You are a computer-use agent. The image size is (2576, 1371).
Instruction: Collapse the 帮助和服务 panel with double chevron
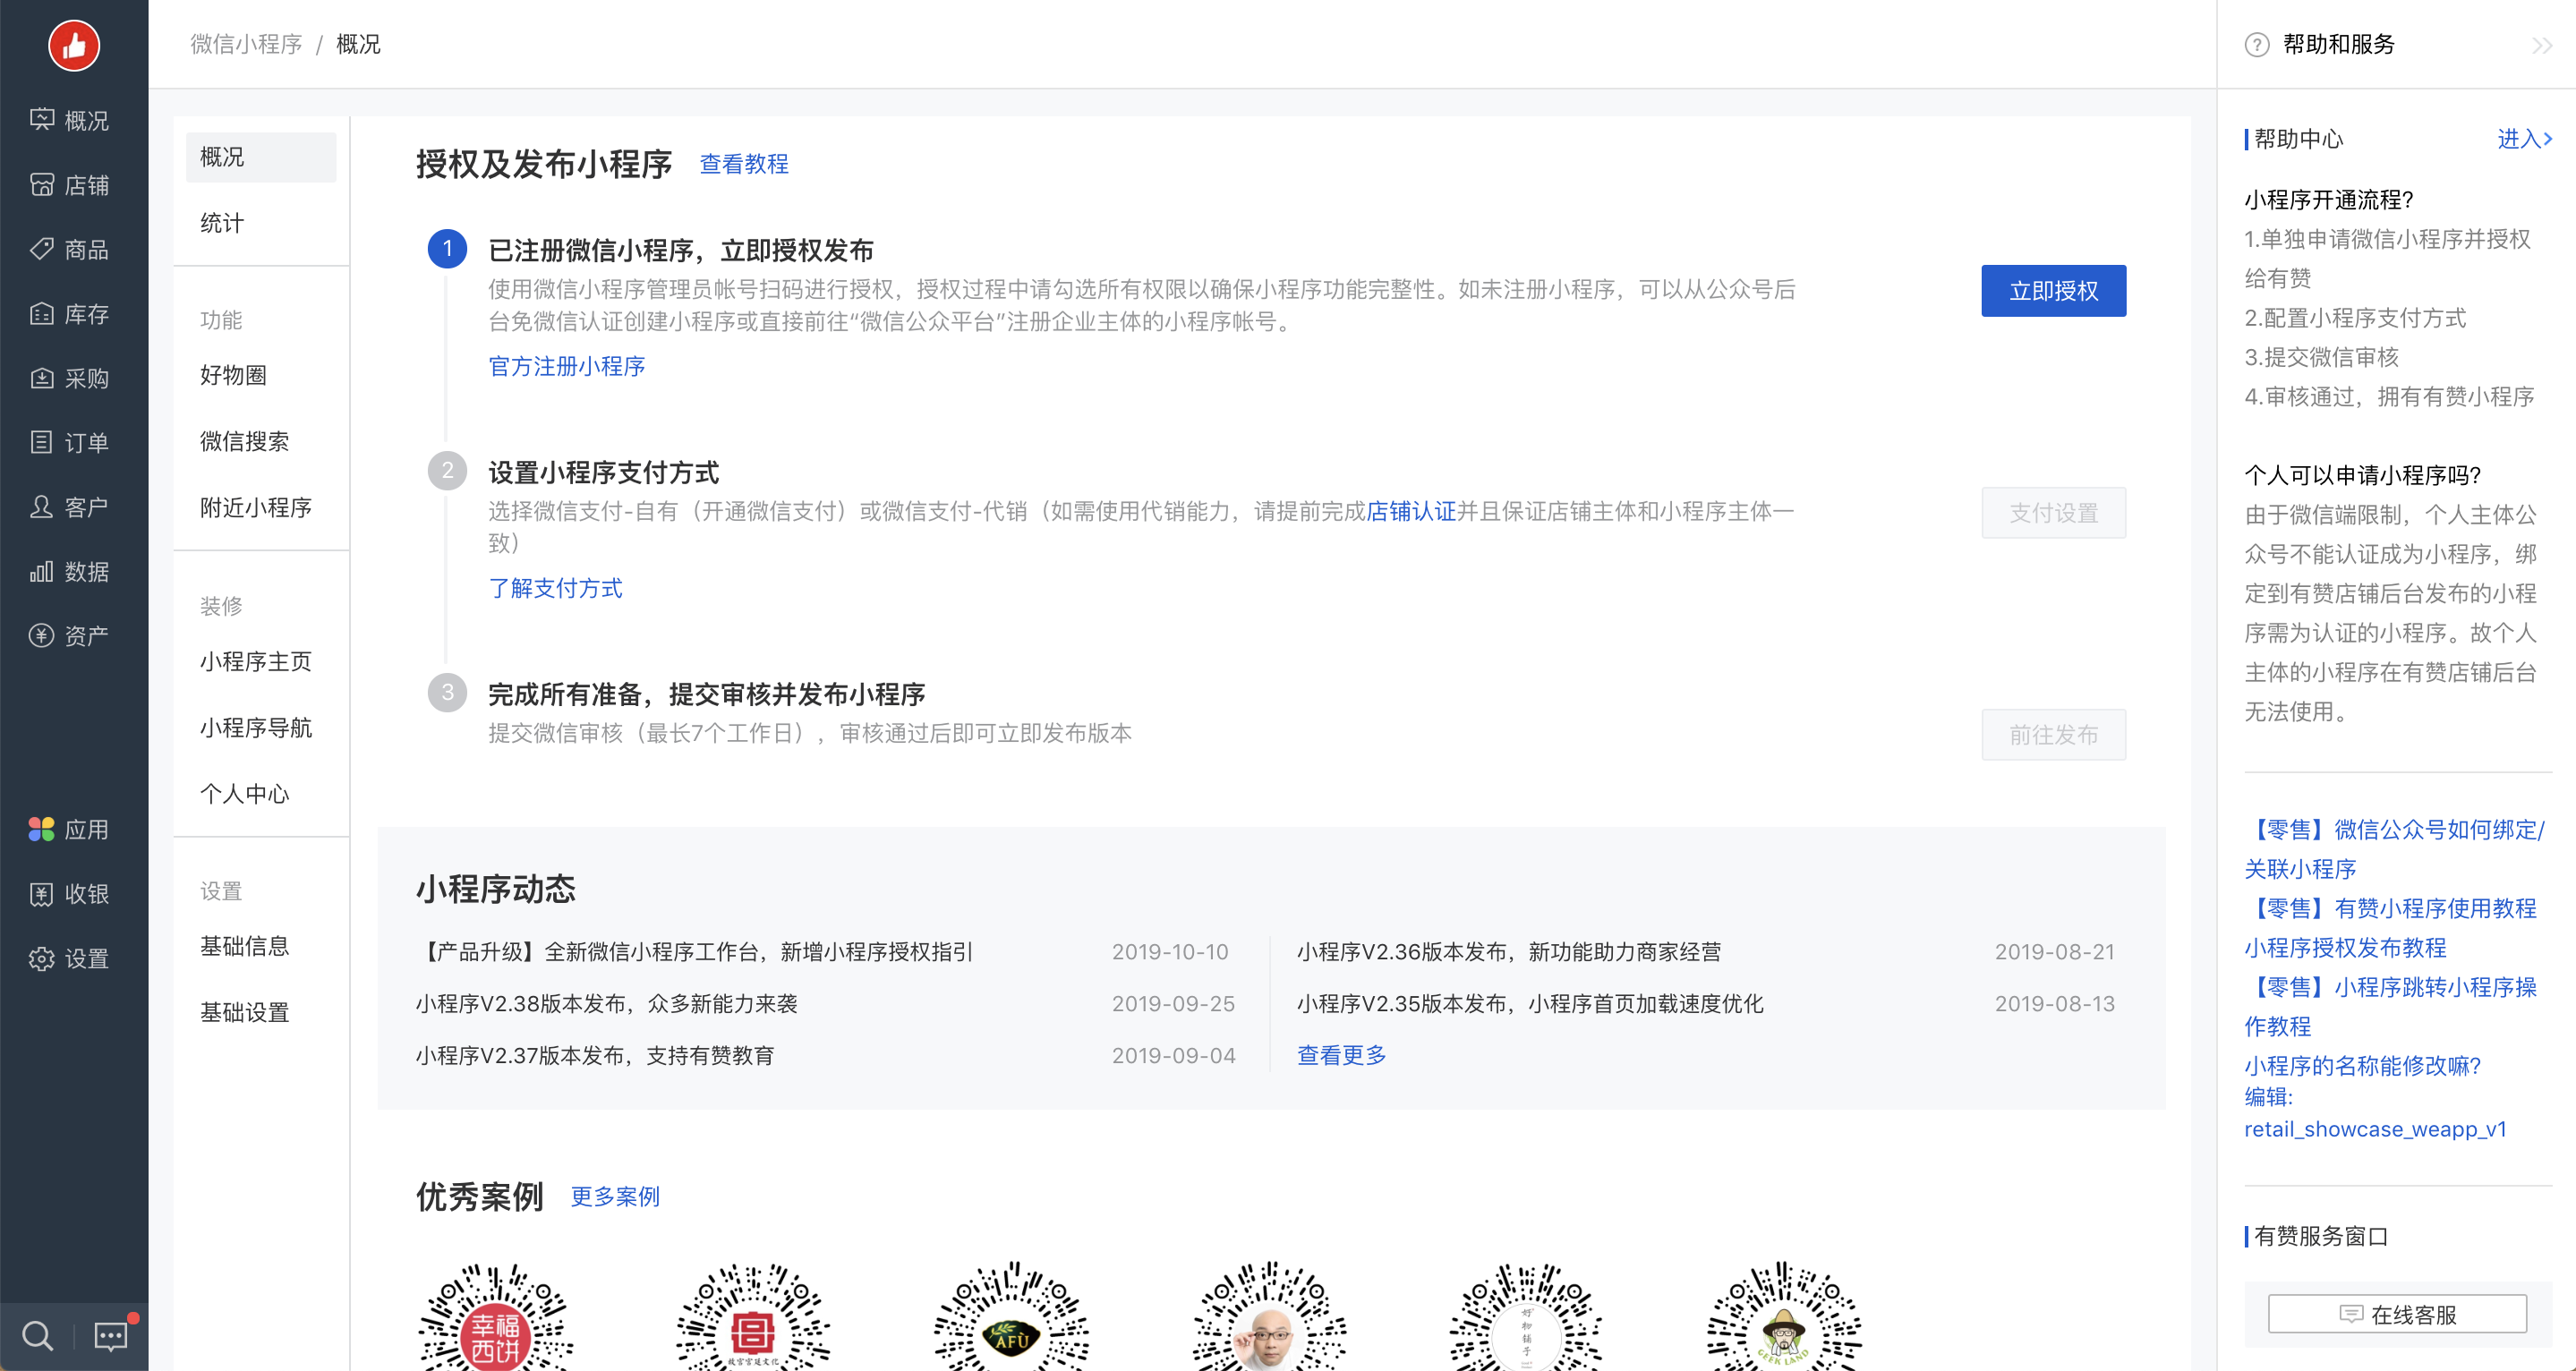coord(2542,45)
